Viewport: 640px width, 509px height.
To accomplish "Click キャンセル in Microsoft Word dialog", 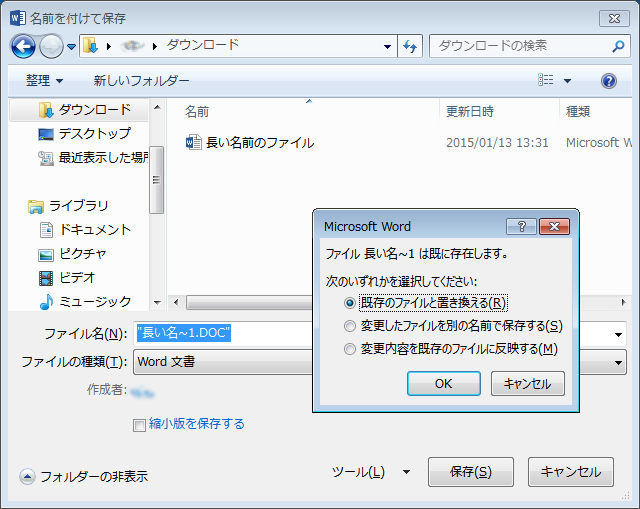I will [x=528, y=384].
